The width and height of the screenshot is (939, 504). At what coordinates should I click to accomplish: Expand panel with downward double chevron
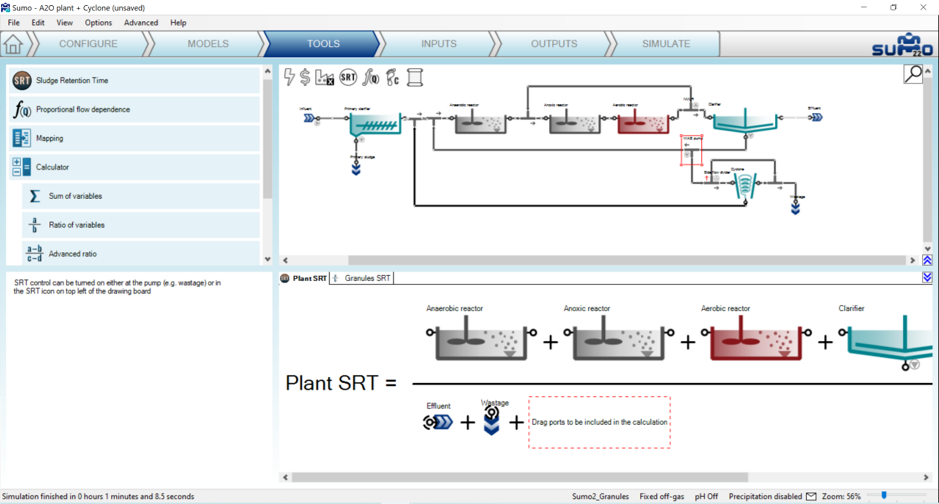coord(927,277)
